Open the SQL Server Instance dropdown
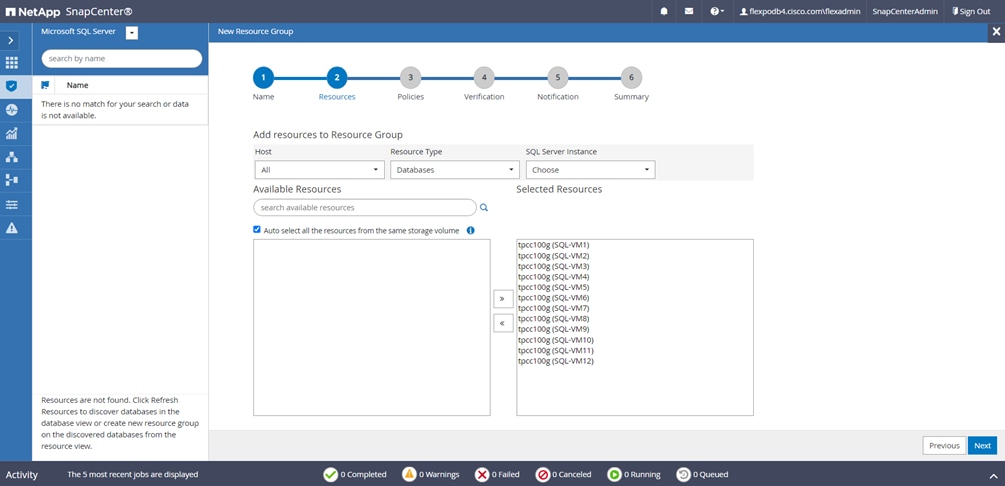Image resolution: width=1005 pixels, height=486 pixels. 590,170
